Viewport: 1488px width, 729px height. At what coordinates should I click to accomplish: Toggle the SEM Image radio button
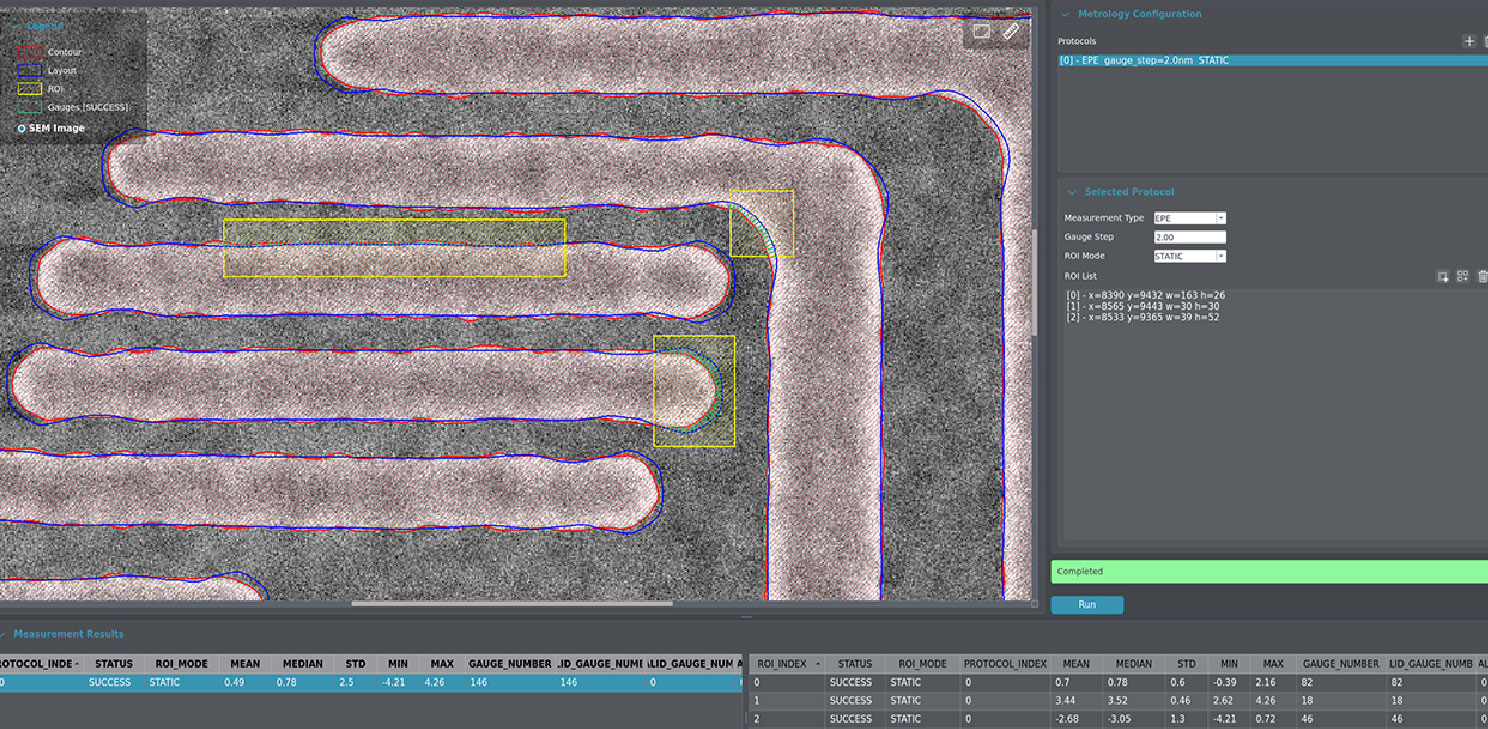(22, 128)
